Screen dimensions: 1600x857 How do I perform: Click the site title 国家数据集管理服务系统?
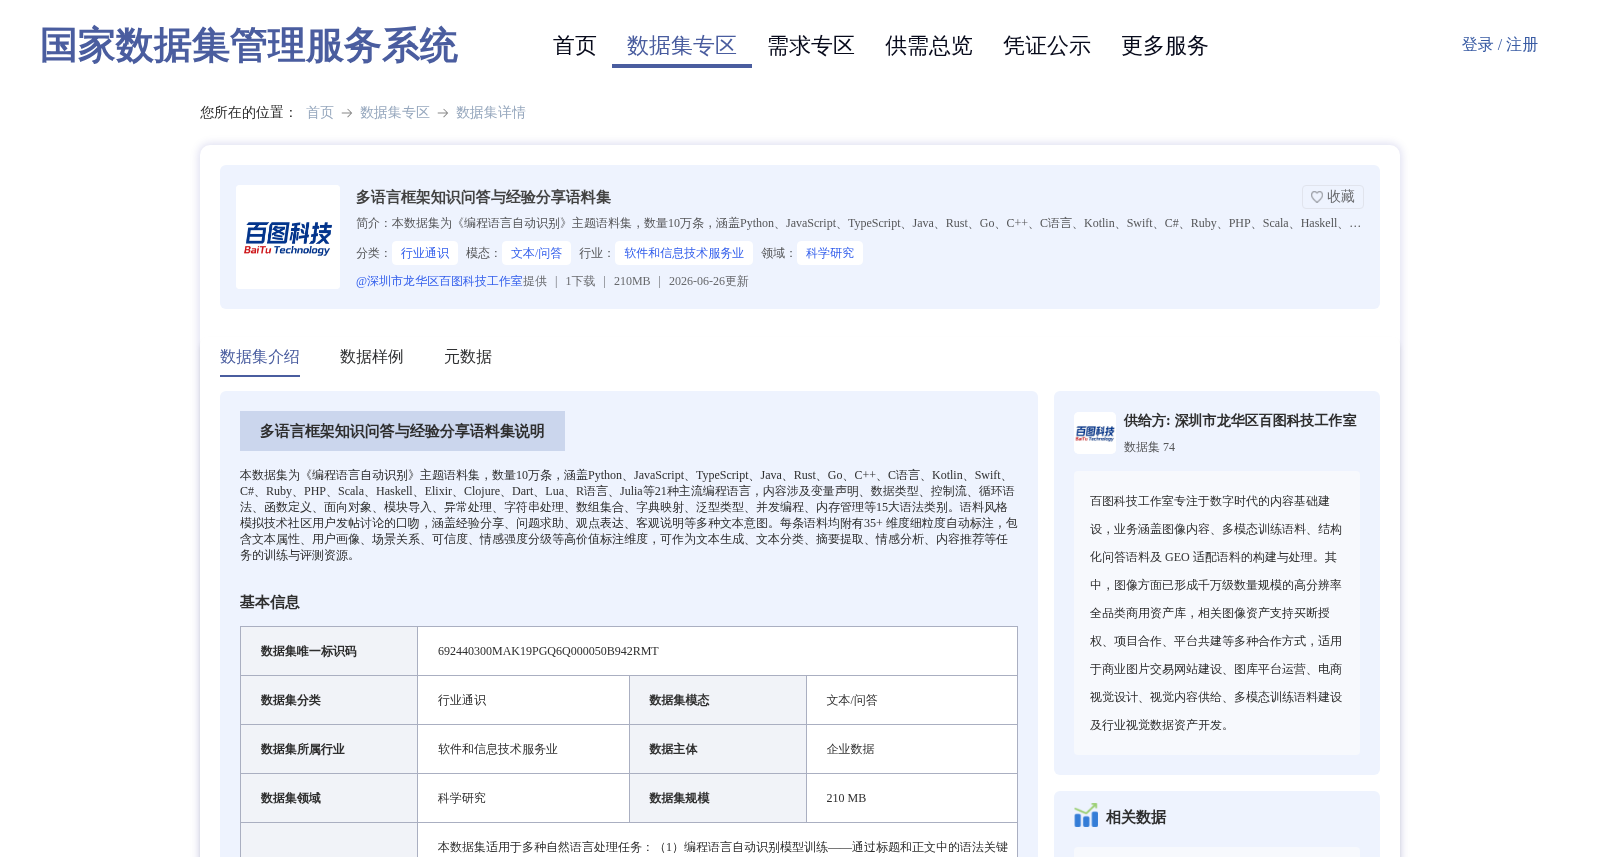click(249, 46)
